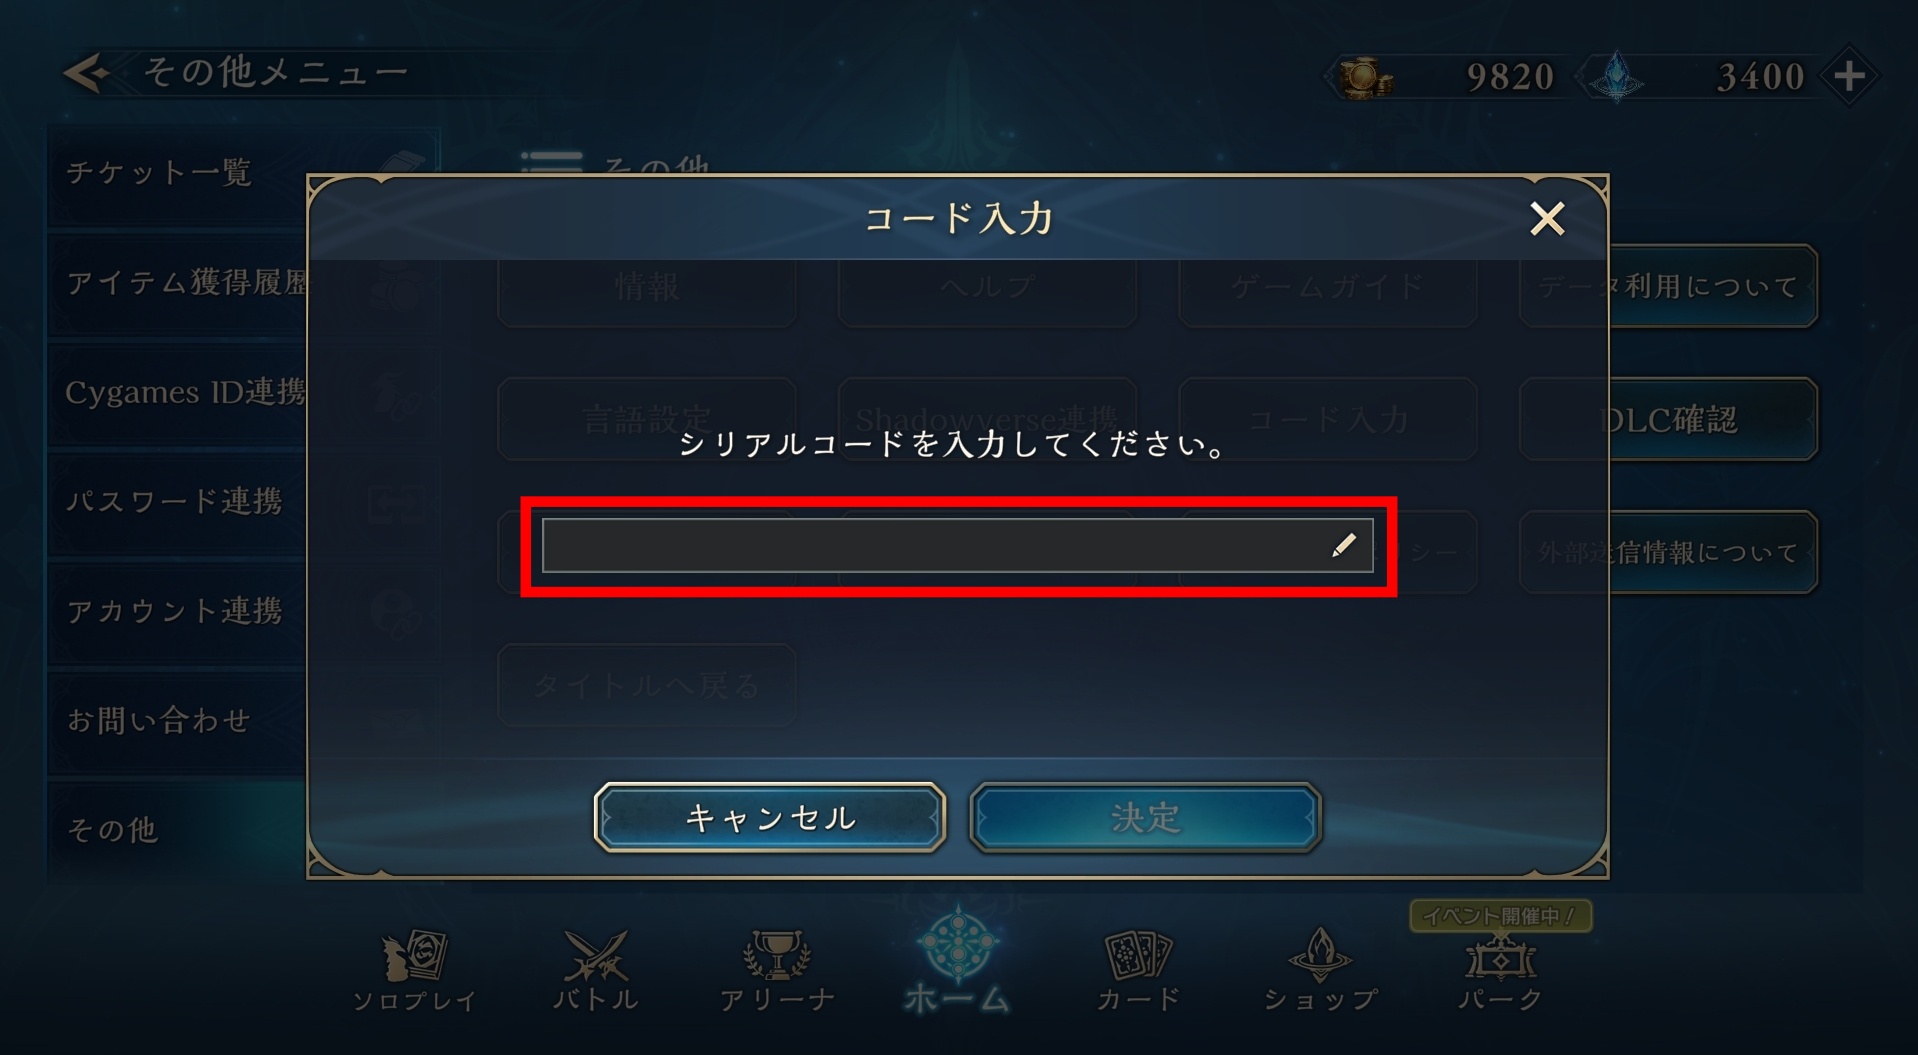Click the pencil edit icon in code field
This screenshot has width=1918, height=1055.
click(x=1344, y=545)
